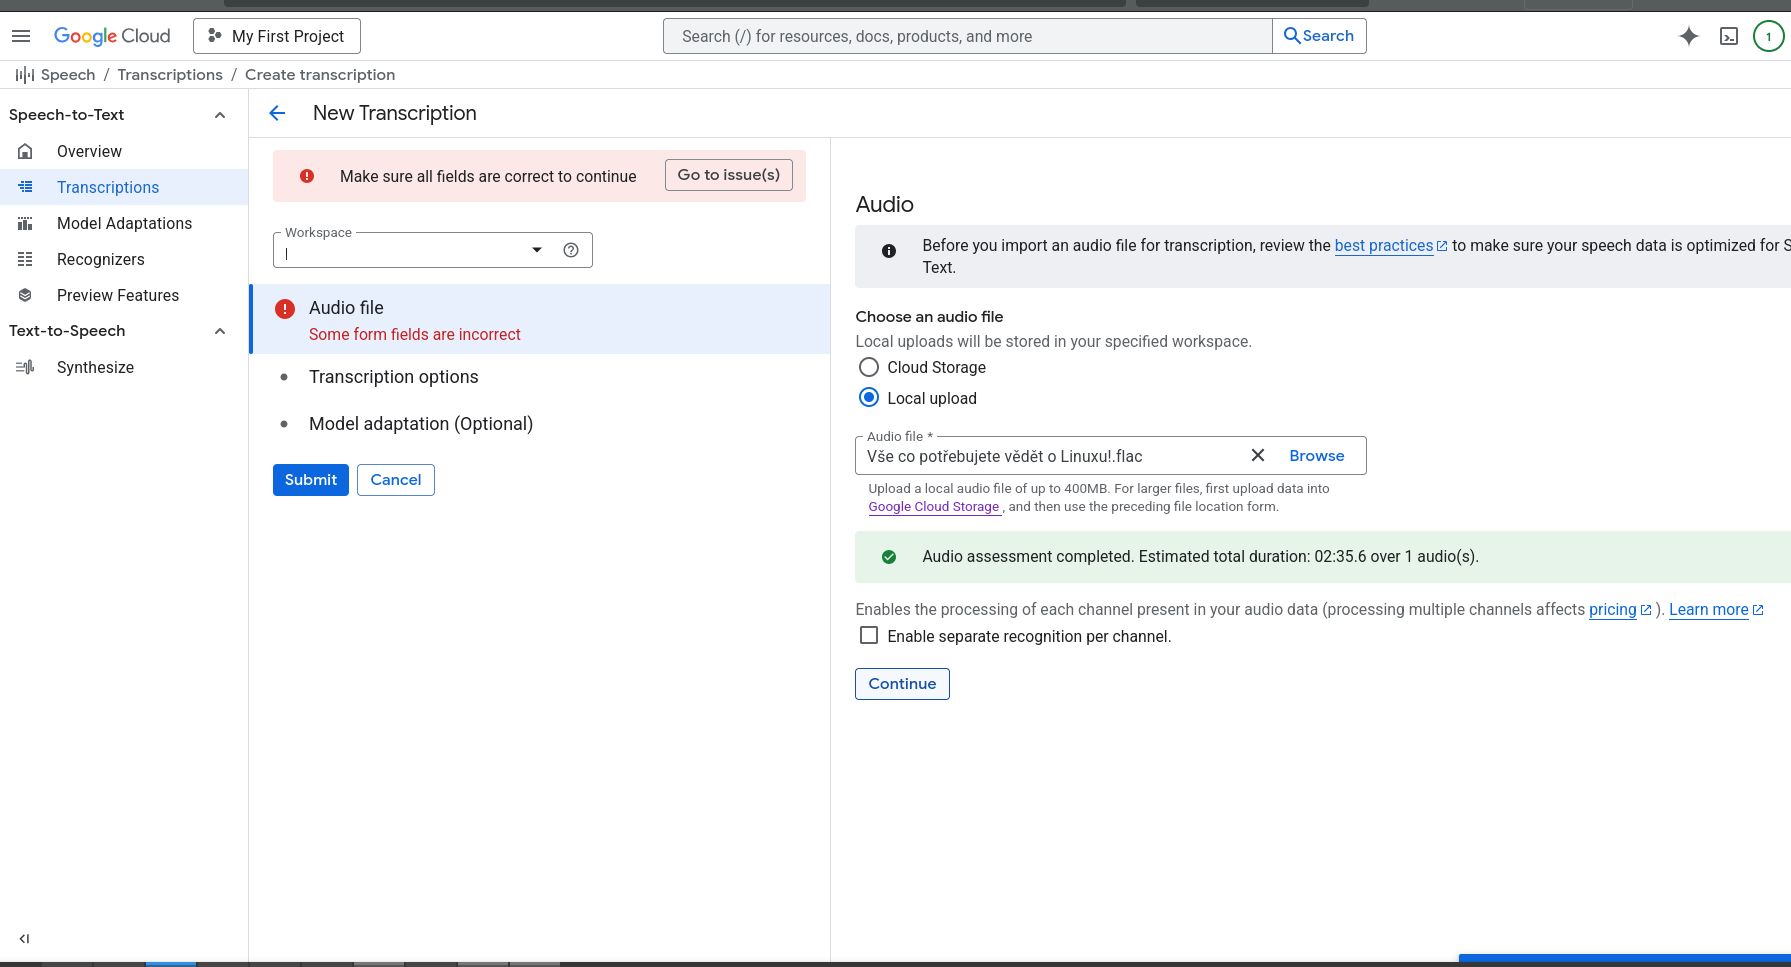This screenshot has height=967, width=1791.
Task: Open the main navigation hamburger menu
Action: (x=21, y=36)
